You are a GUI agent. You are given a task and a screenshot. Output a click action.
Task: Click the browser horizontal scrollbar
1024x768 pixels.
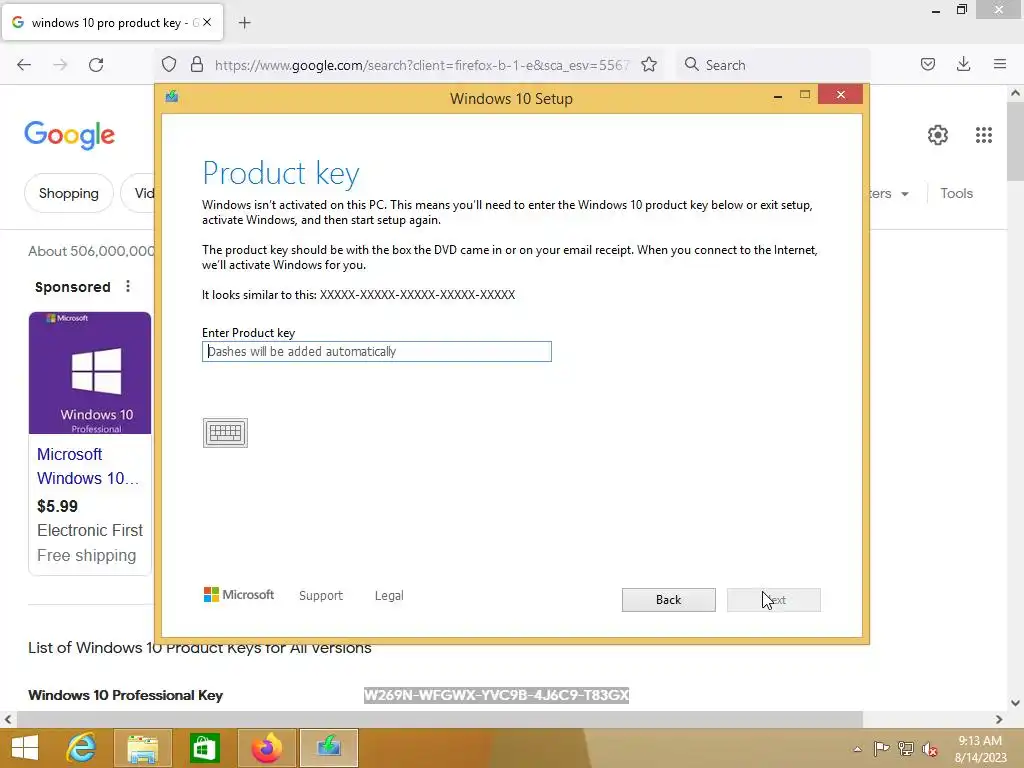point(439,719)
